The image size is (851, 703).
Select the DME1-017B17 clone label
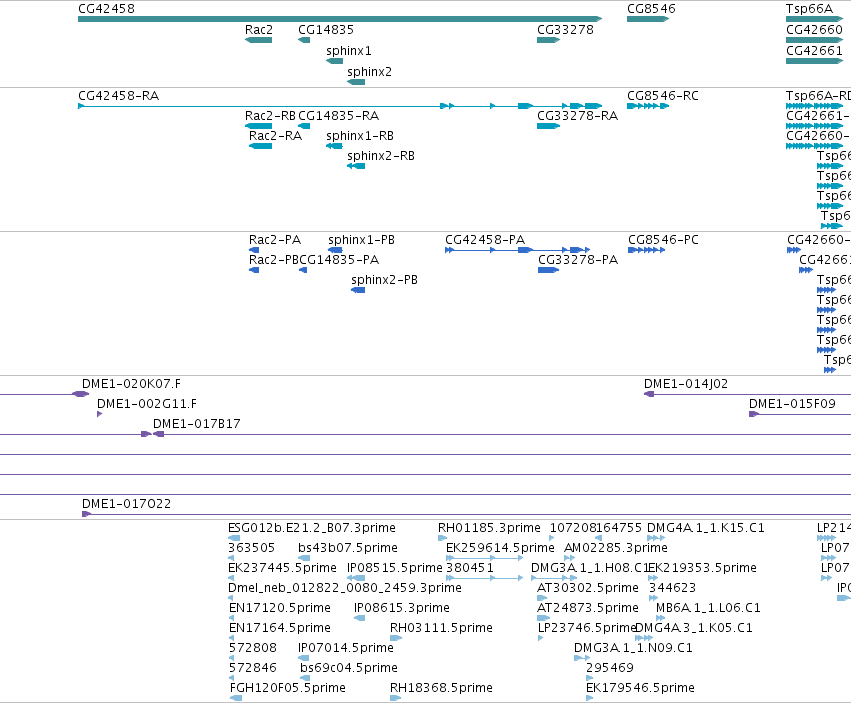tap(196, 424)
